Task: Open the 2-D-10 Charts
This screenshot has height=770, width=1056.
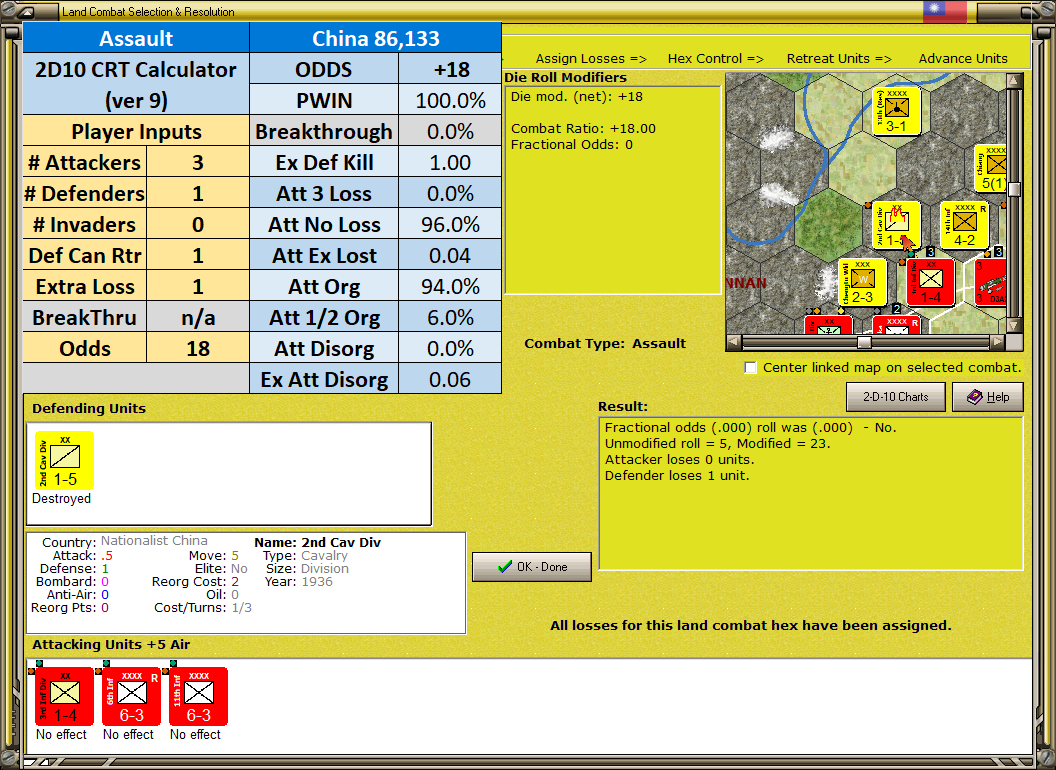Action: (x=896, y=397)
